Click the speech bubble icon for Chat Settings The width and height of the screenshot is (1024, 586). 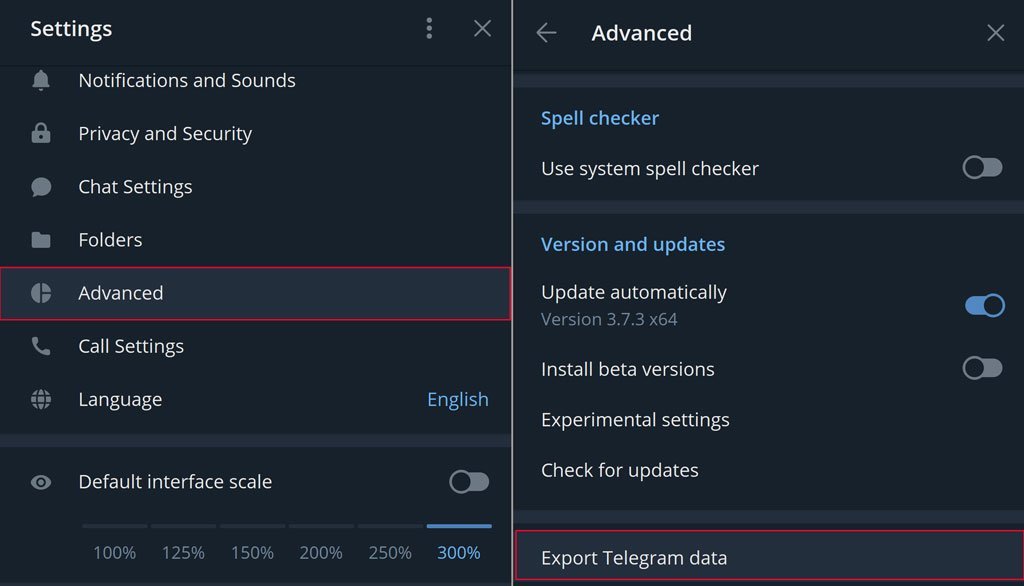40,187
